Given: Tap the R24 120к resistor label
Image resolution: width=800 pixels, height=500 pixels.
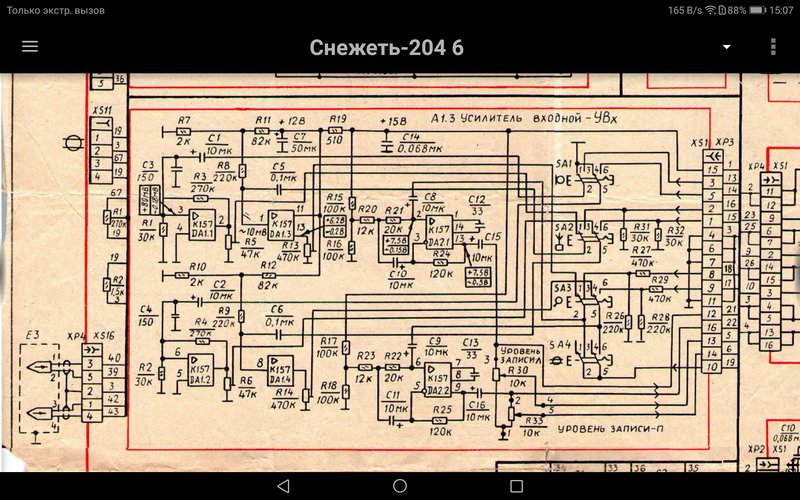Looking at the screenshot, I should [441, 263].
